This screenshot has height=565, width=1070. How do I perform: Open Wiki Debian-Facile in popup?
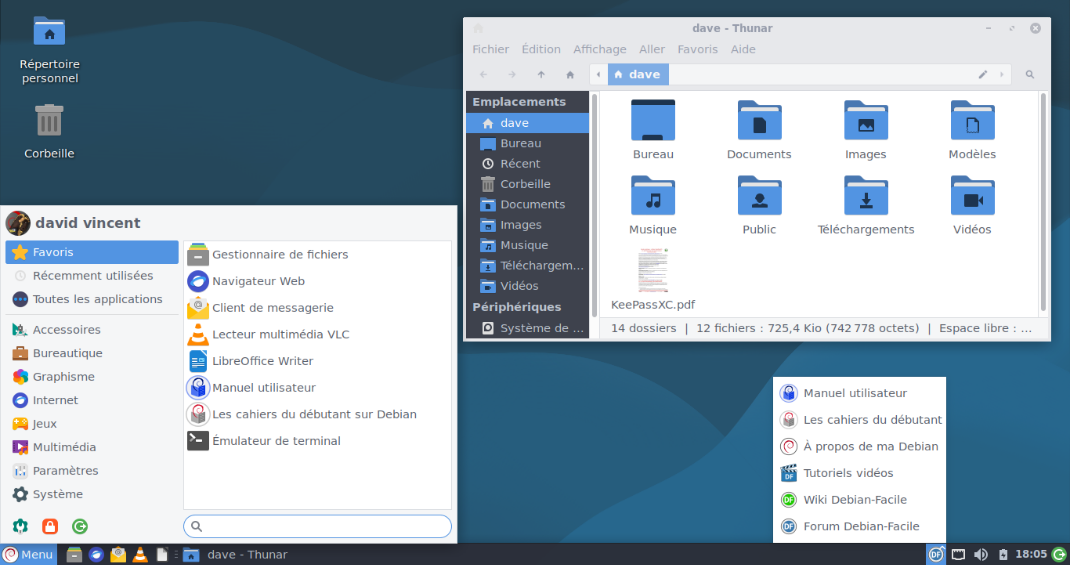(859, 499)
